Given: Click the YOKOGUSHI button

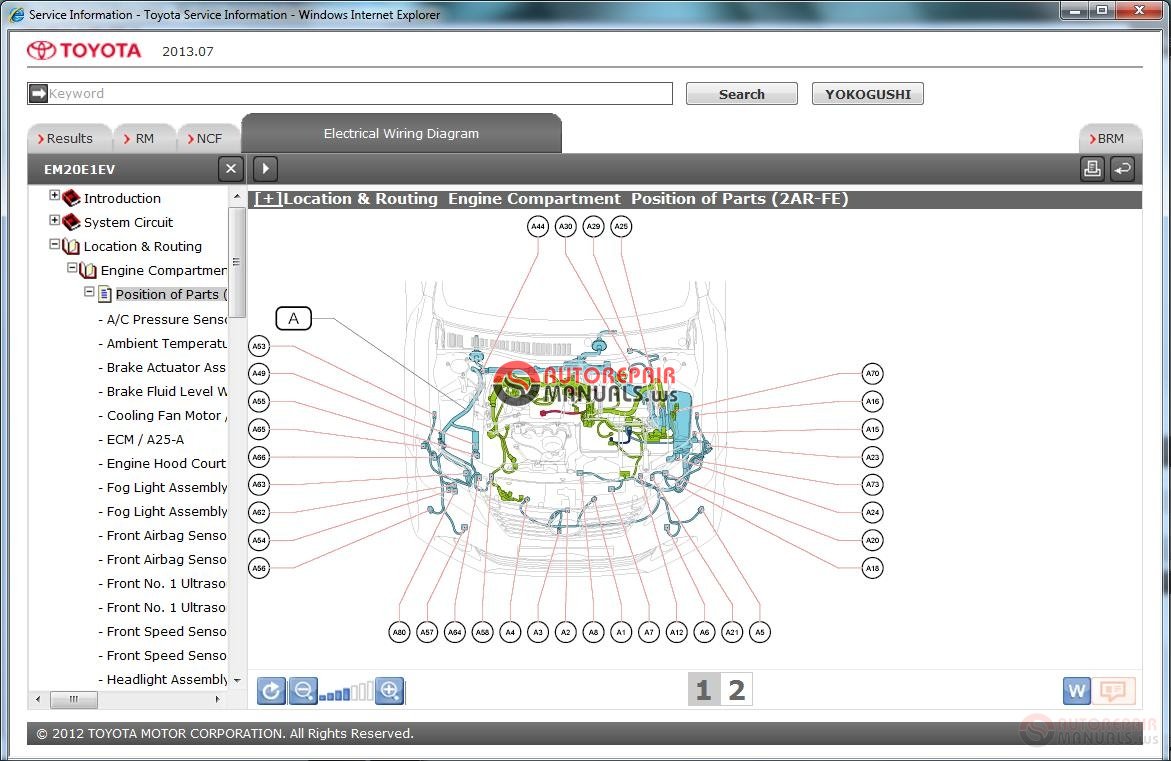Looking at the screenshot, I should (868, 94).
